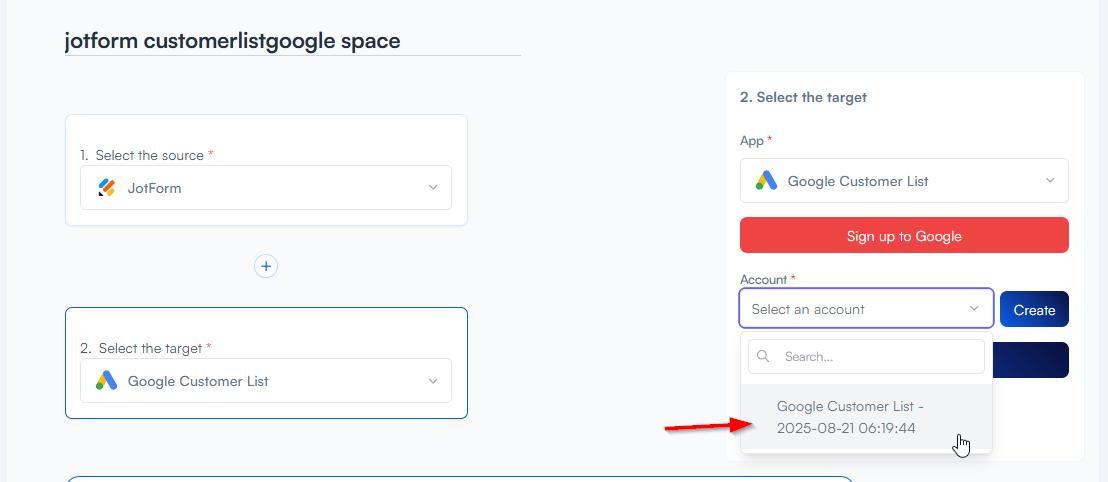Click the Google Ads icon in App field
1108x482 pixels.
click(x=766, y=181)
